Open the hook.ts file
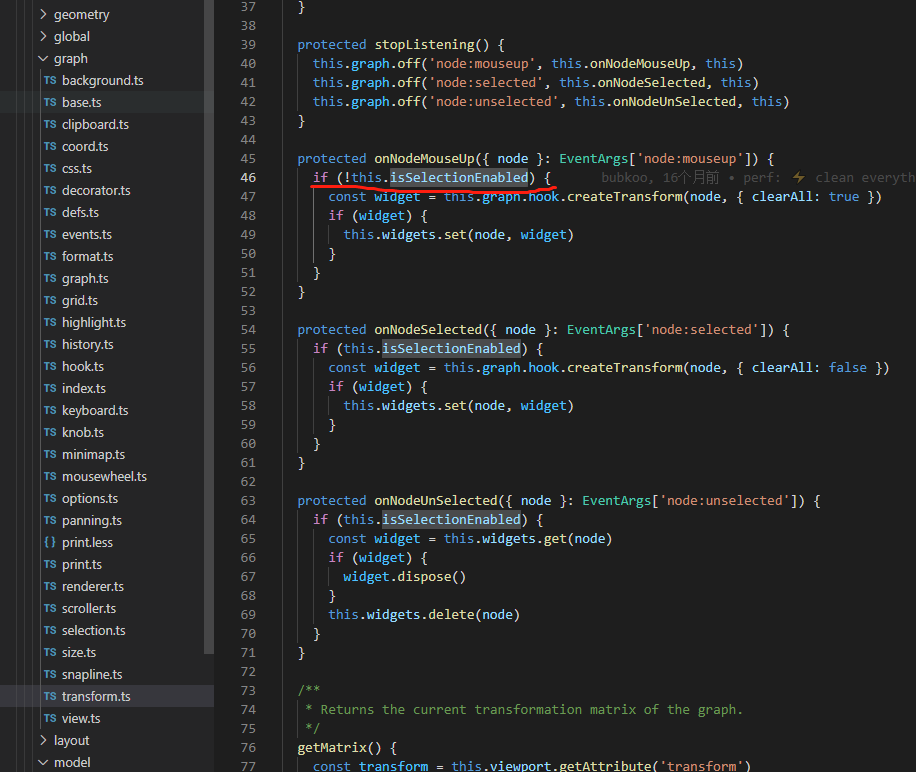Viewport: 916px width, 772px height. click(x=80, y=366)
